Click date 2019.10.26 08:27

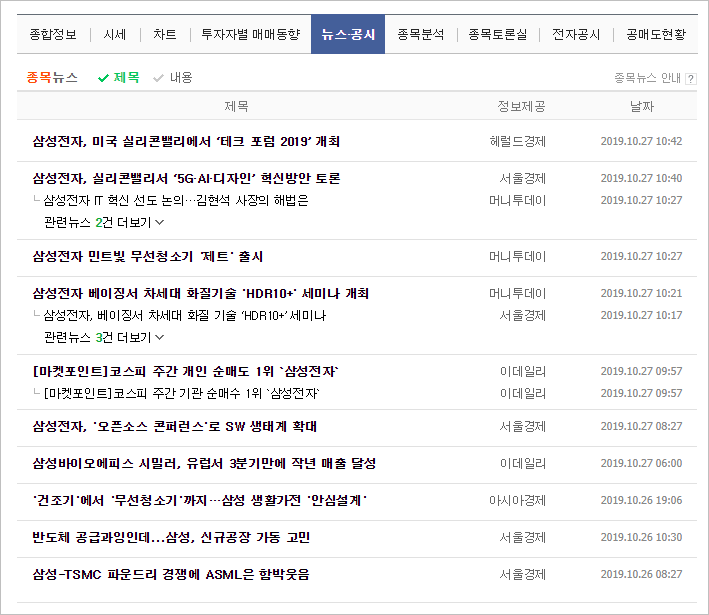tap(641, 575)
